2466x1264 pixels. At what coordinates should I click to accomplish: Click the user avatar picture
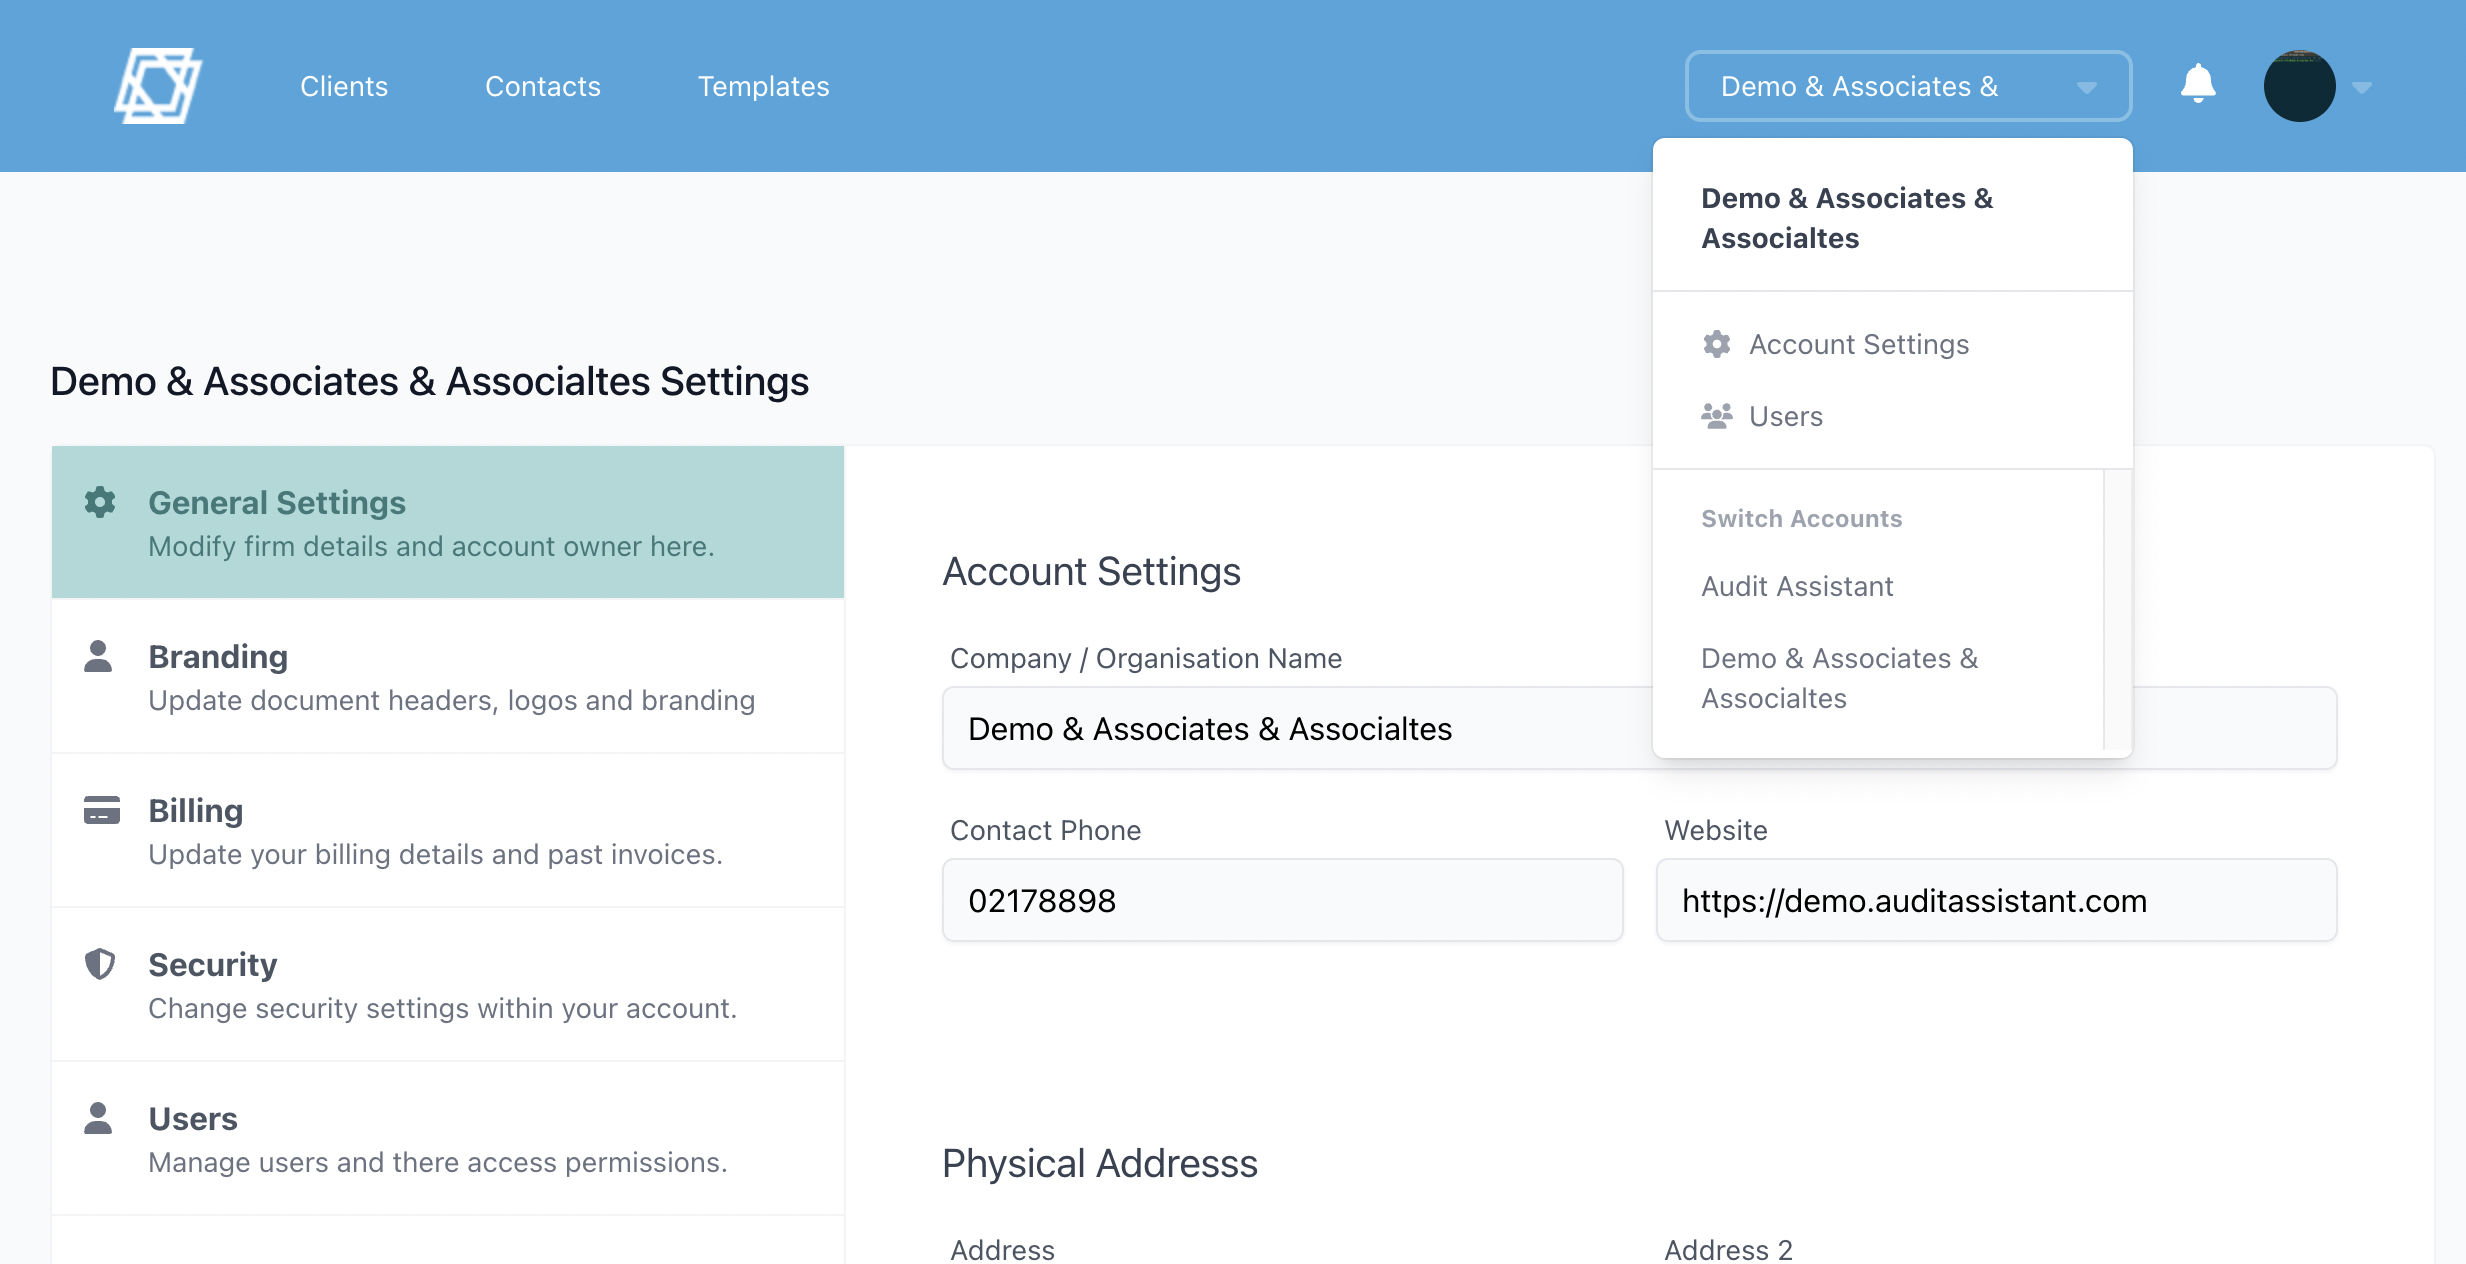2299,86
